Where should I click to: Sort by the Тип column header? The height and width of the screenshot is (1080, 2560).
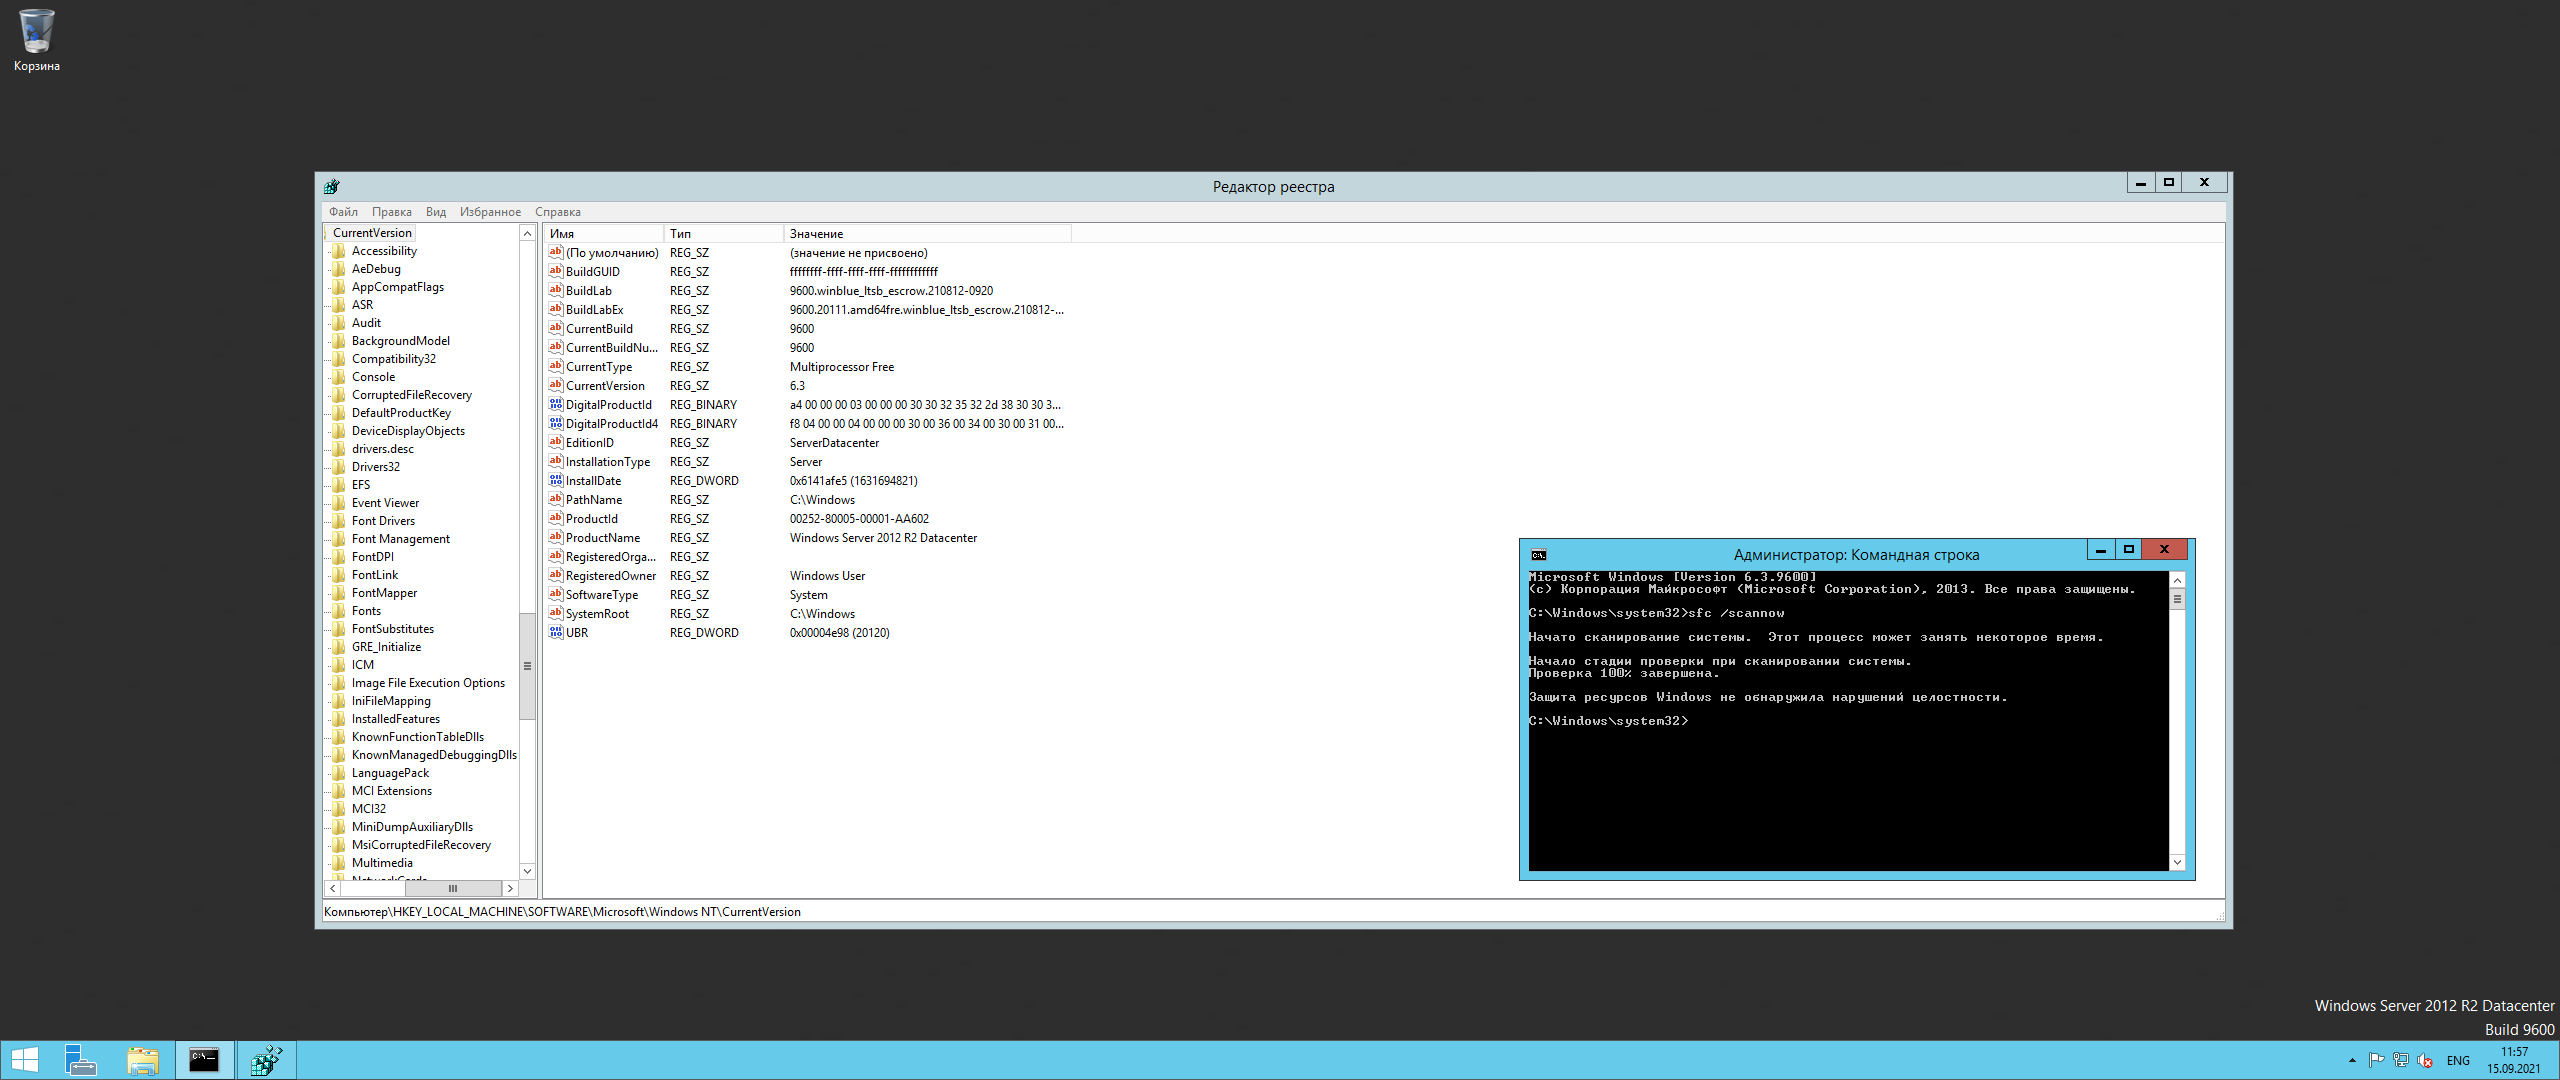click(x=723, y=234)
